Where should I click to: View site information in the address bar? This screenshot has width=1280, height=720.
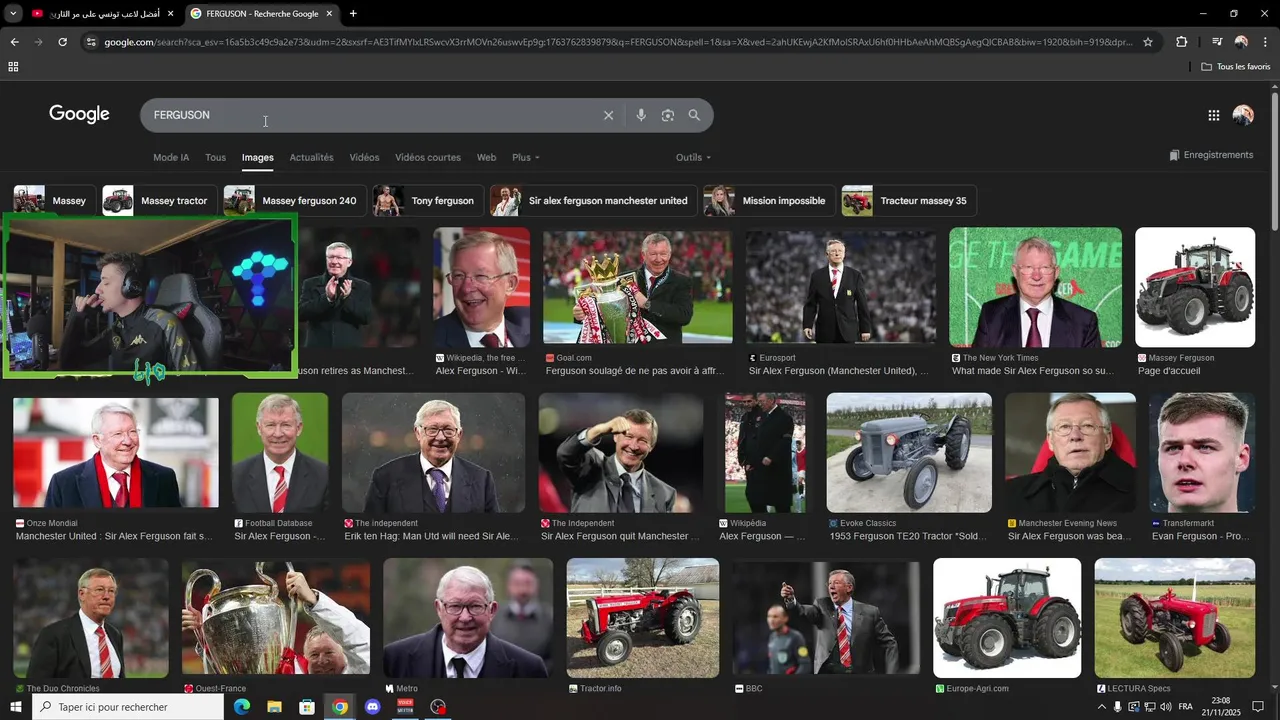point(91,42)
